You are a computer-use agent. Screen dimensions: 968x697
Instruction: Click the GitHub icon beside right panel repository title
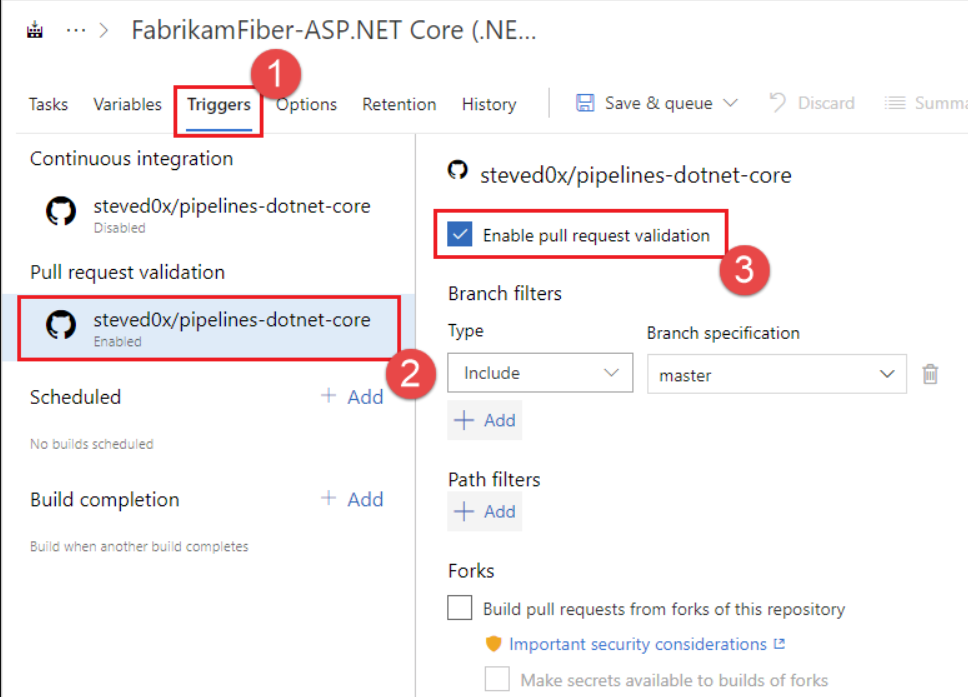click(457, 170)
